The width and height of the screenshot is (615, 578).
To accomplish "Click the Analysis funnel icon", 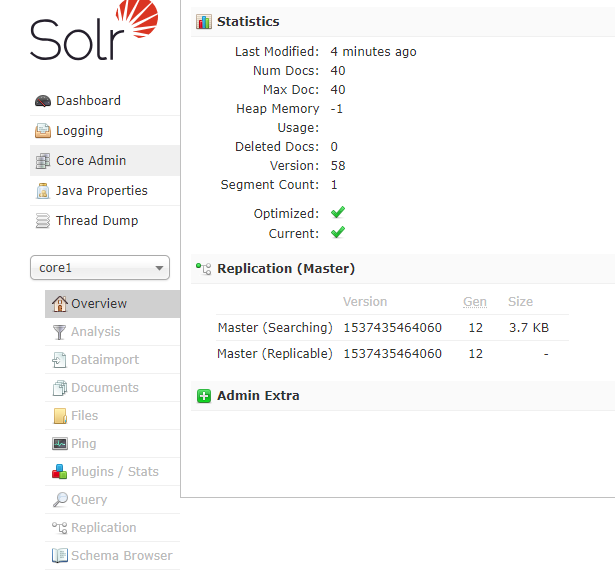I will (x=60, y=332).
